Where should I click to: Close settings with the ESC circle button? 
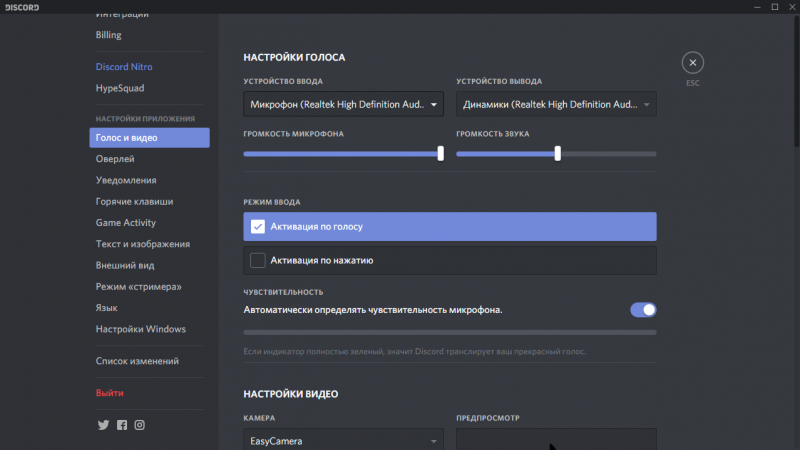click(x=692, y=63)
